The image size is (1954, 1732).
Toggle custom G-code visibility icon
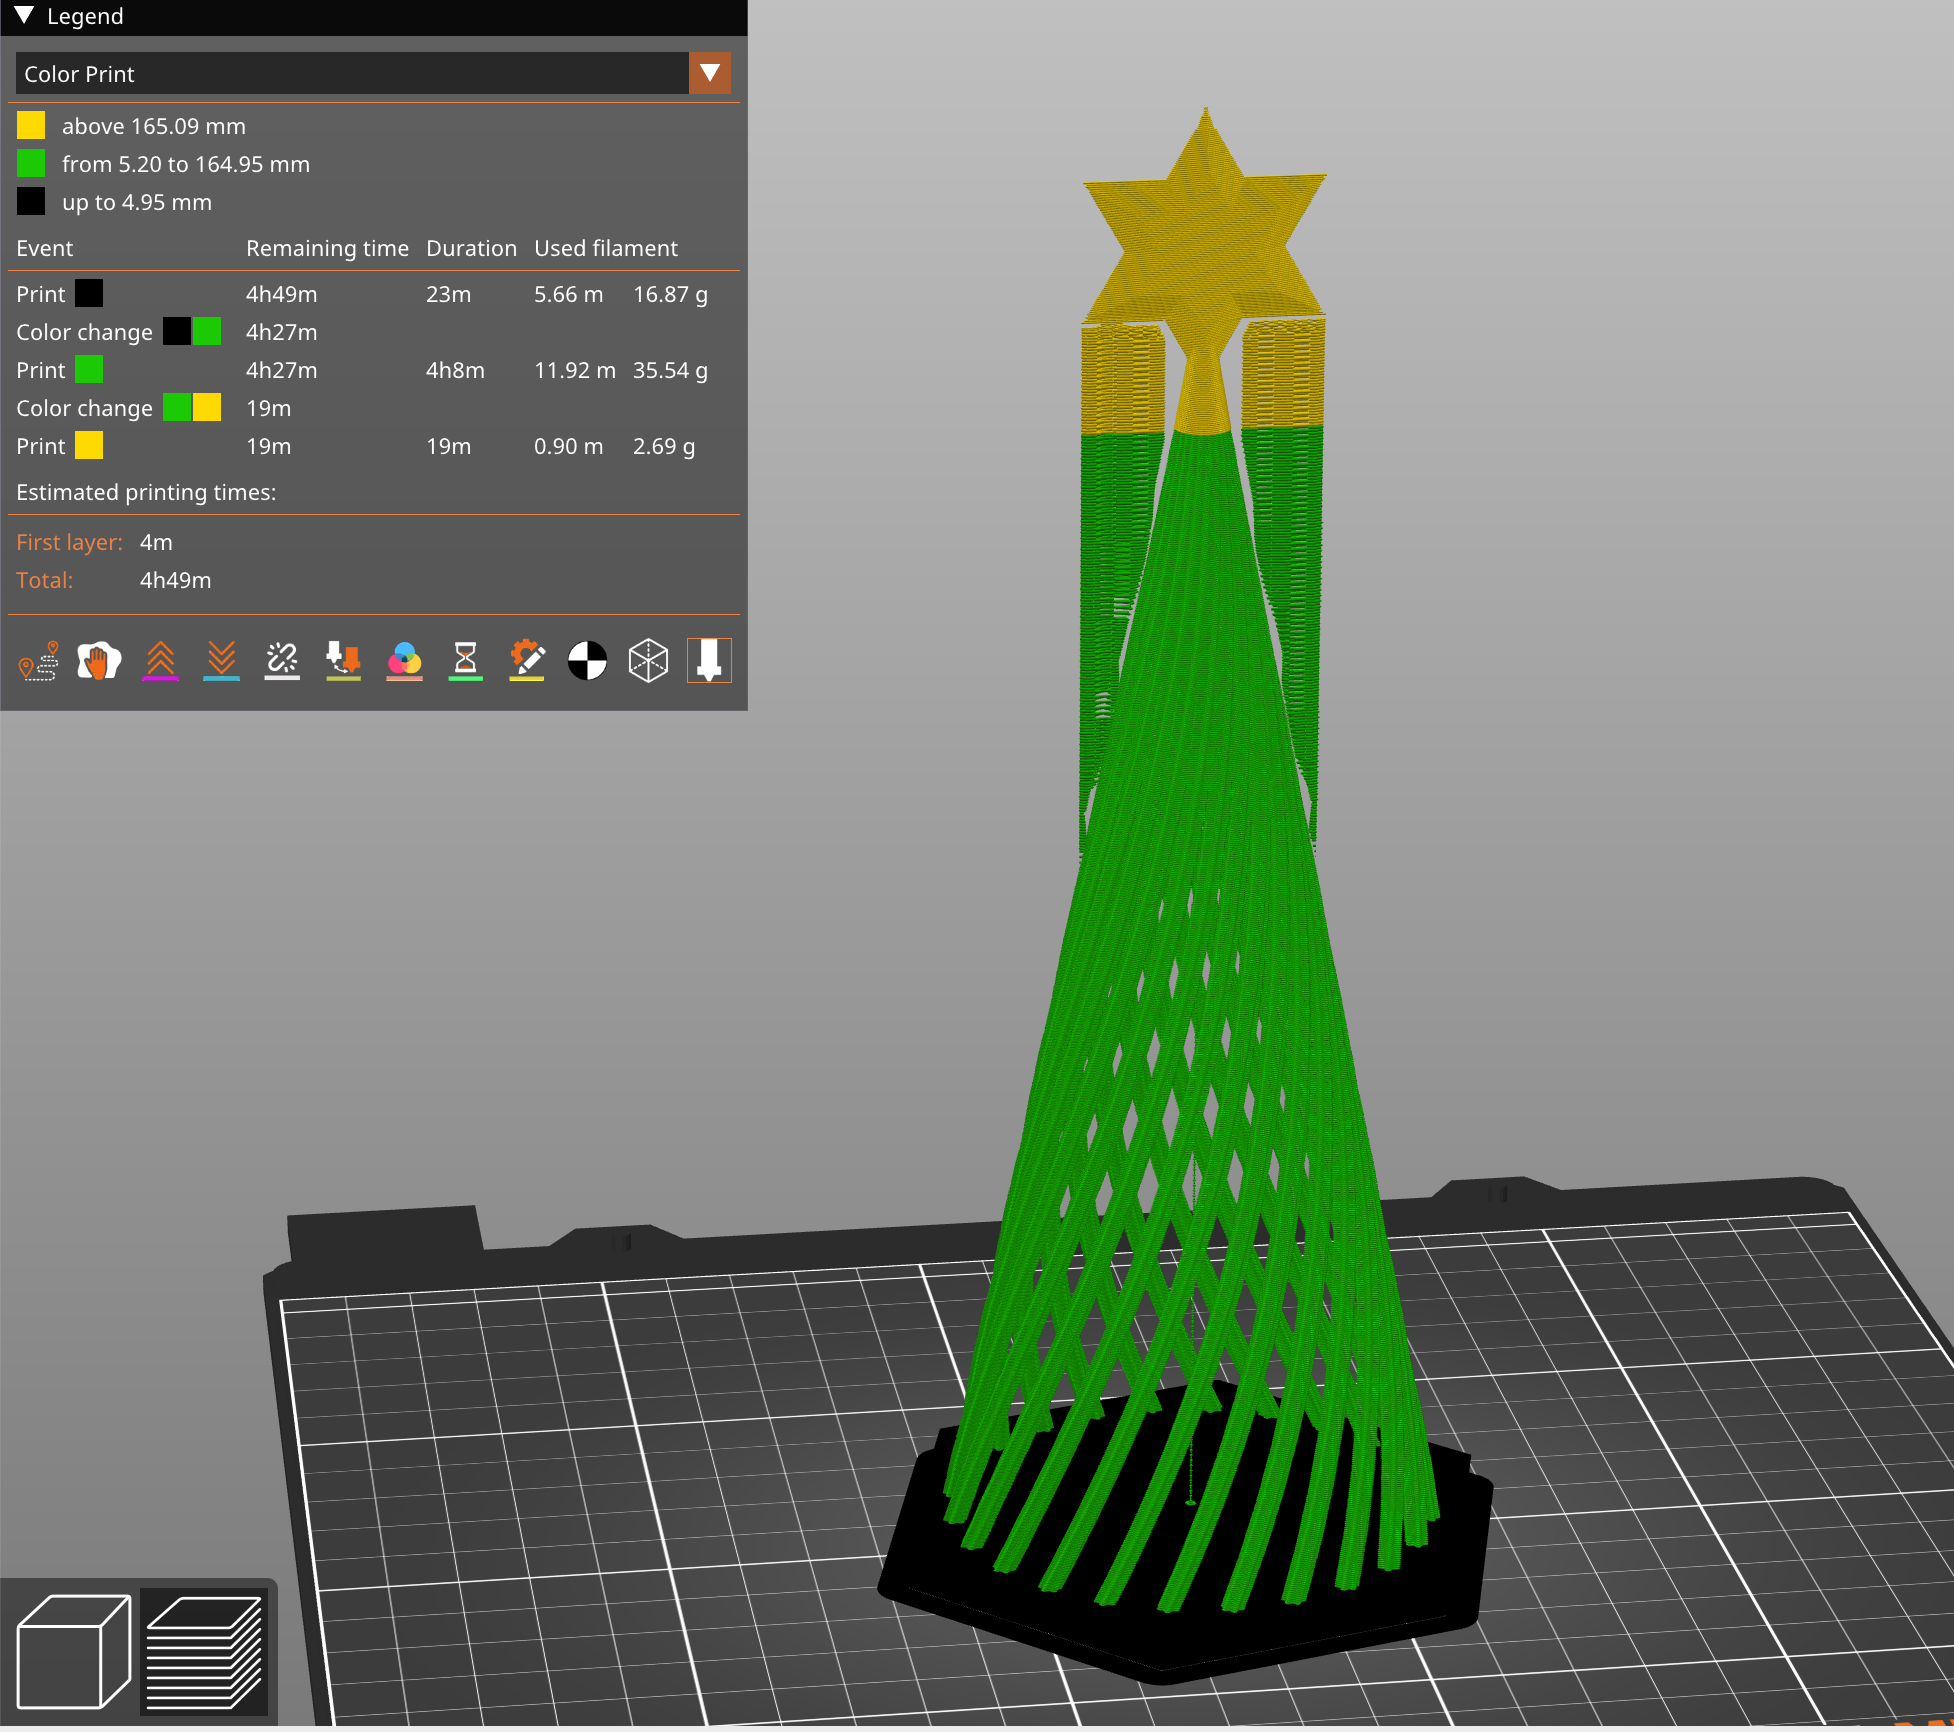pyautogui.click(x=526, y=661)
